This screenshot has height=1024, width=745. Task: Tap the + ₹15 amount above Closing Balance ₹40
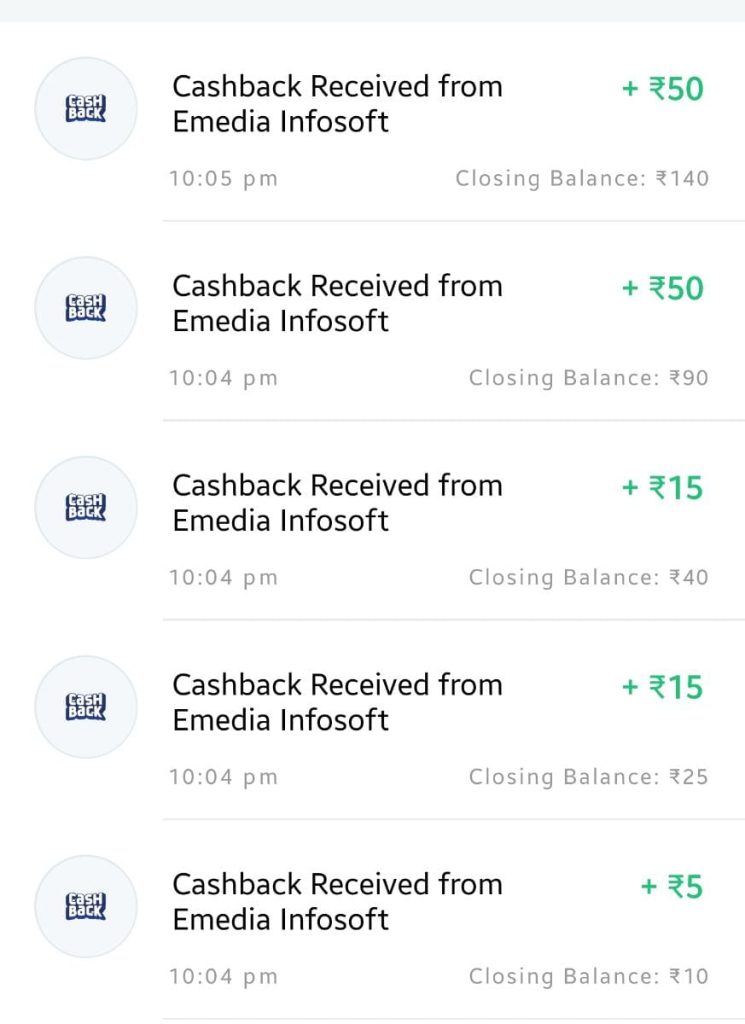click(663, 488)
